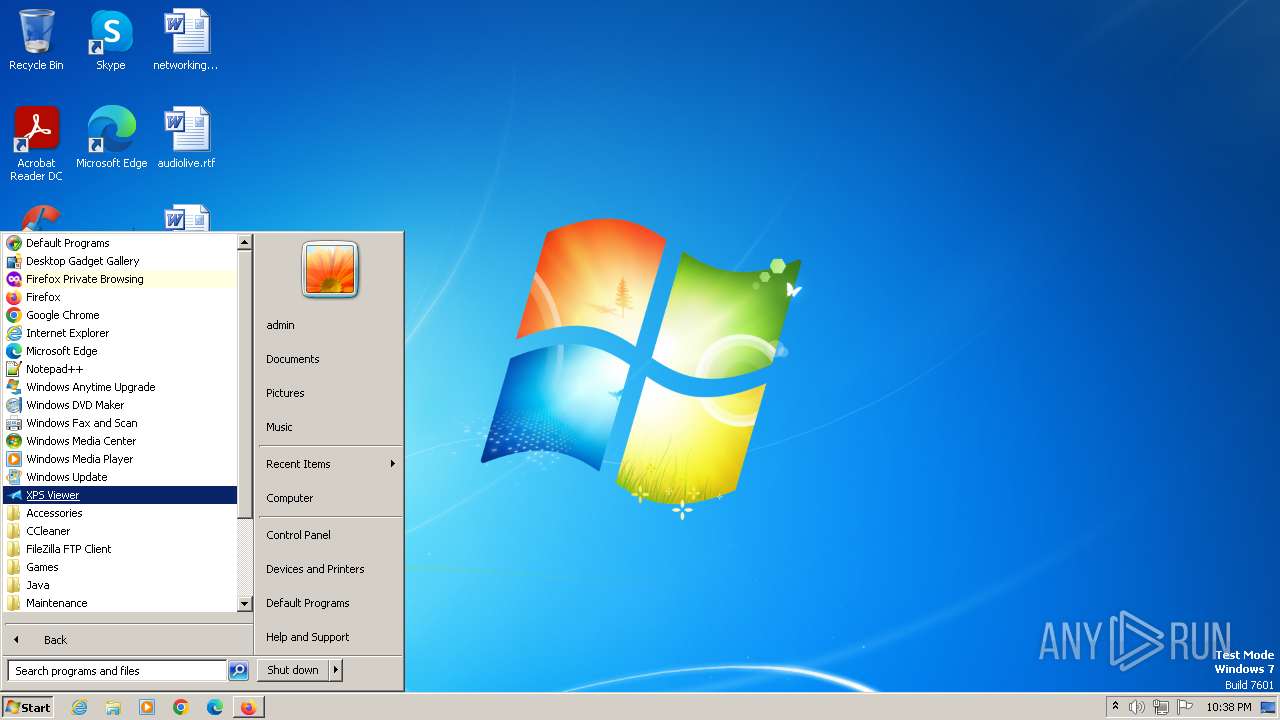Click the volume speaker tray icon
The height and width of the screenshot is (720, 1280).
1137,707
